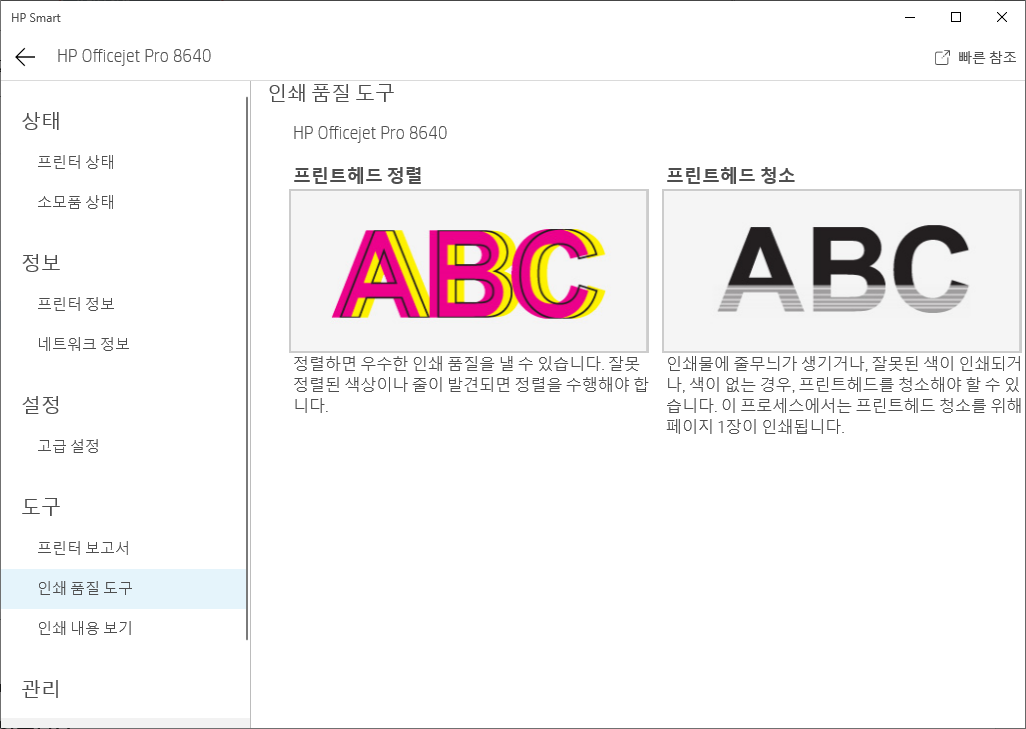Maximize the HP Smart window

pos(956,18)
